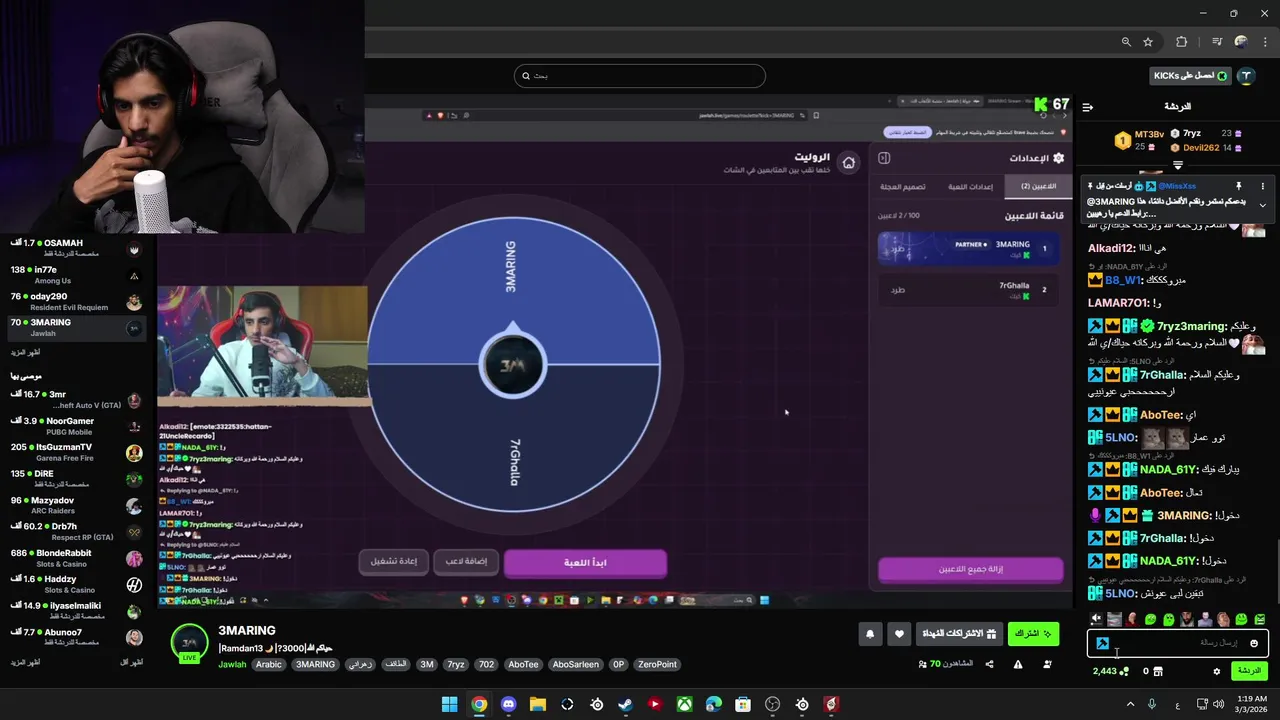Open pinned message three-dot menu
Image resolution: width=1280 pixels, height=720 pixels.
[1262, 186]
